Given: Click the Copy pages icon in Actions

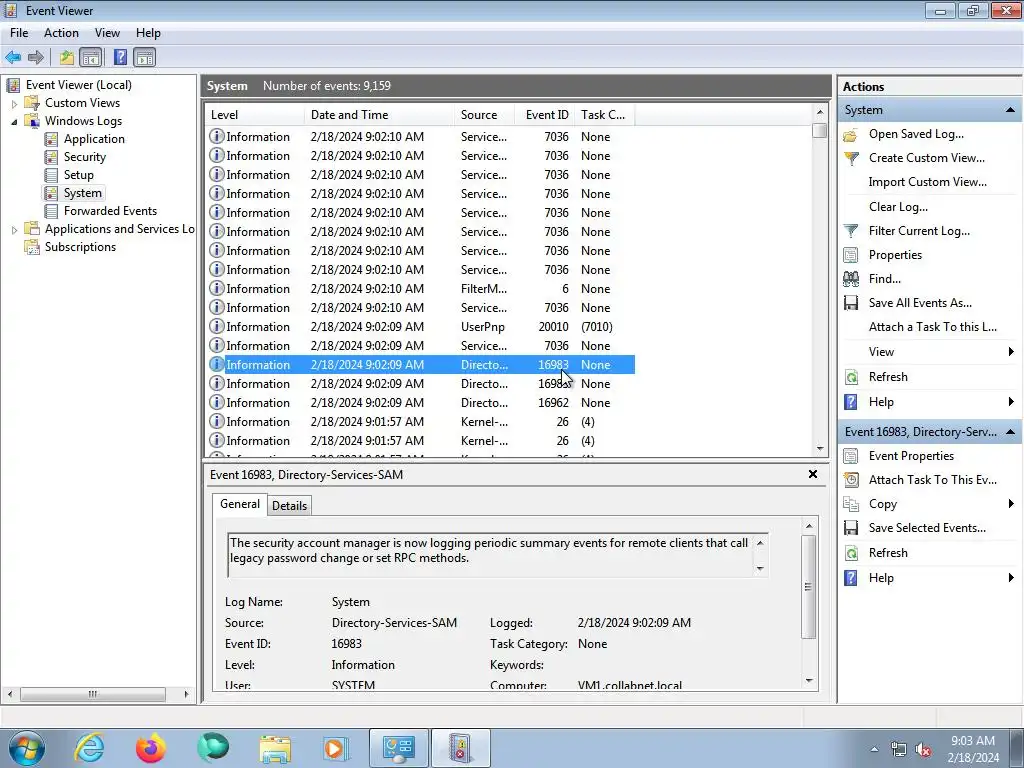Looking at the screenshot, I should click(851, 505).
